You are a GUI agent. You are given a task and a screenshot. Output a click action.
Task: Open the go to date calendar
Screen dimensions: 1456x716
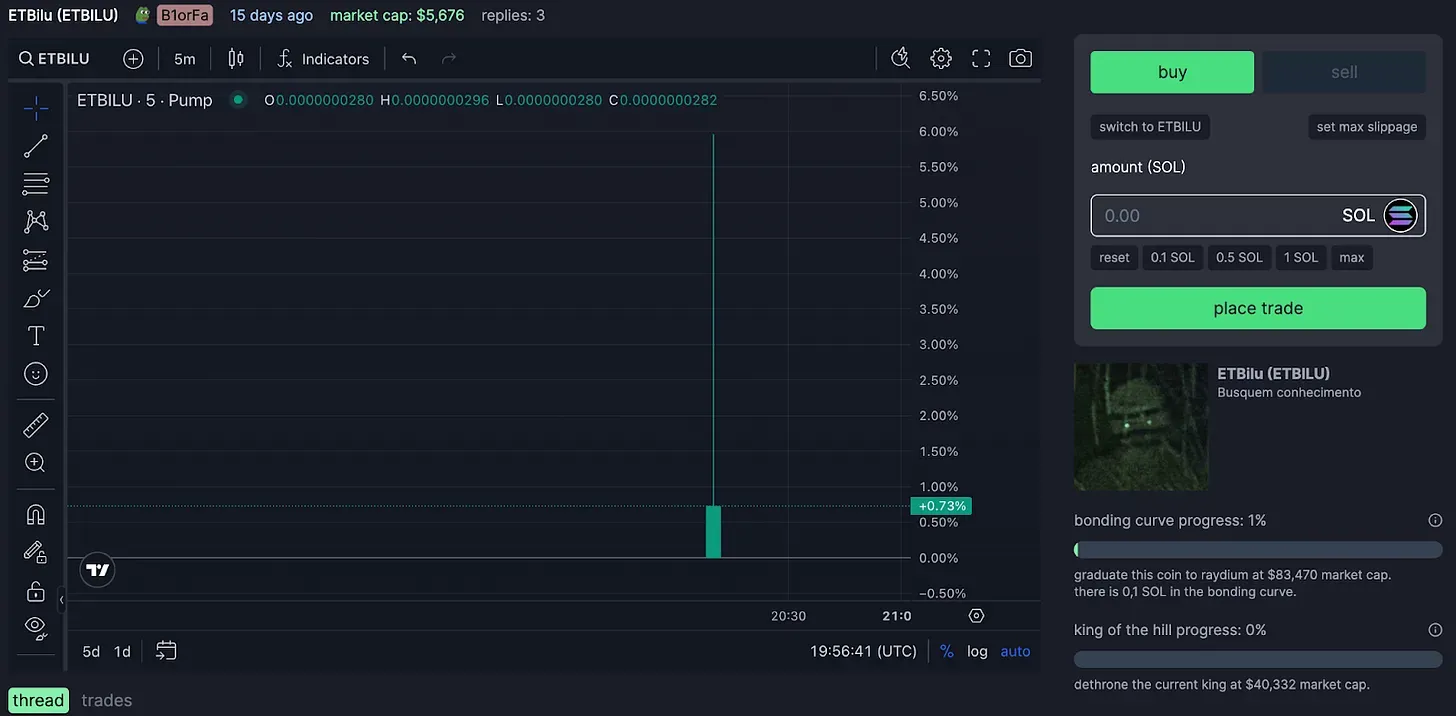pyautogui.click(x=166, y=651)
